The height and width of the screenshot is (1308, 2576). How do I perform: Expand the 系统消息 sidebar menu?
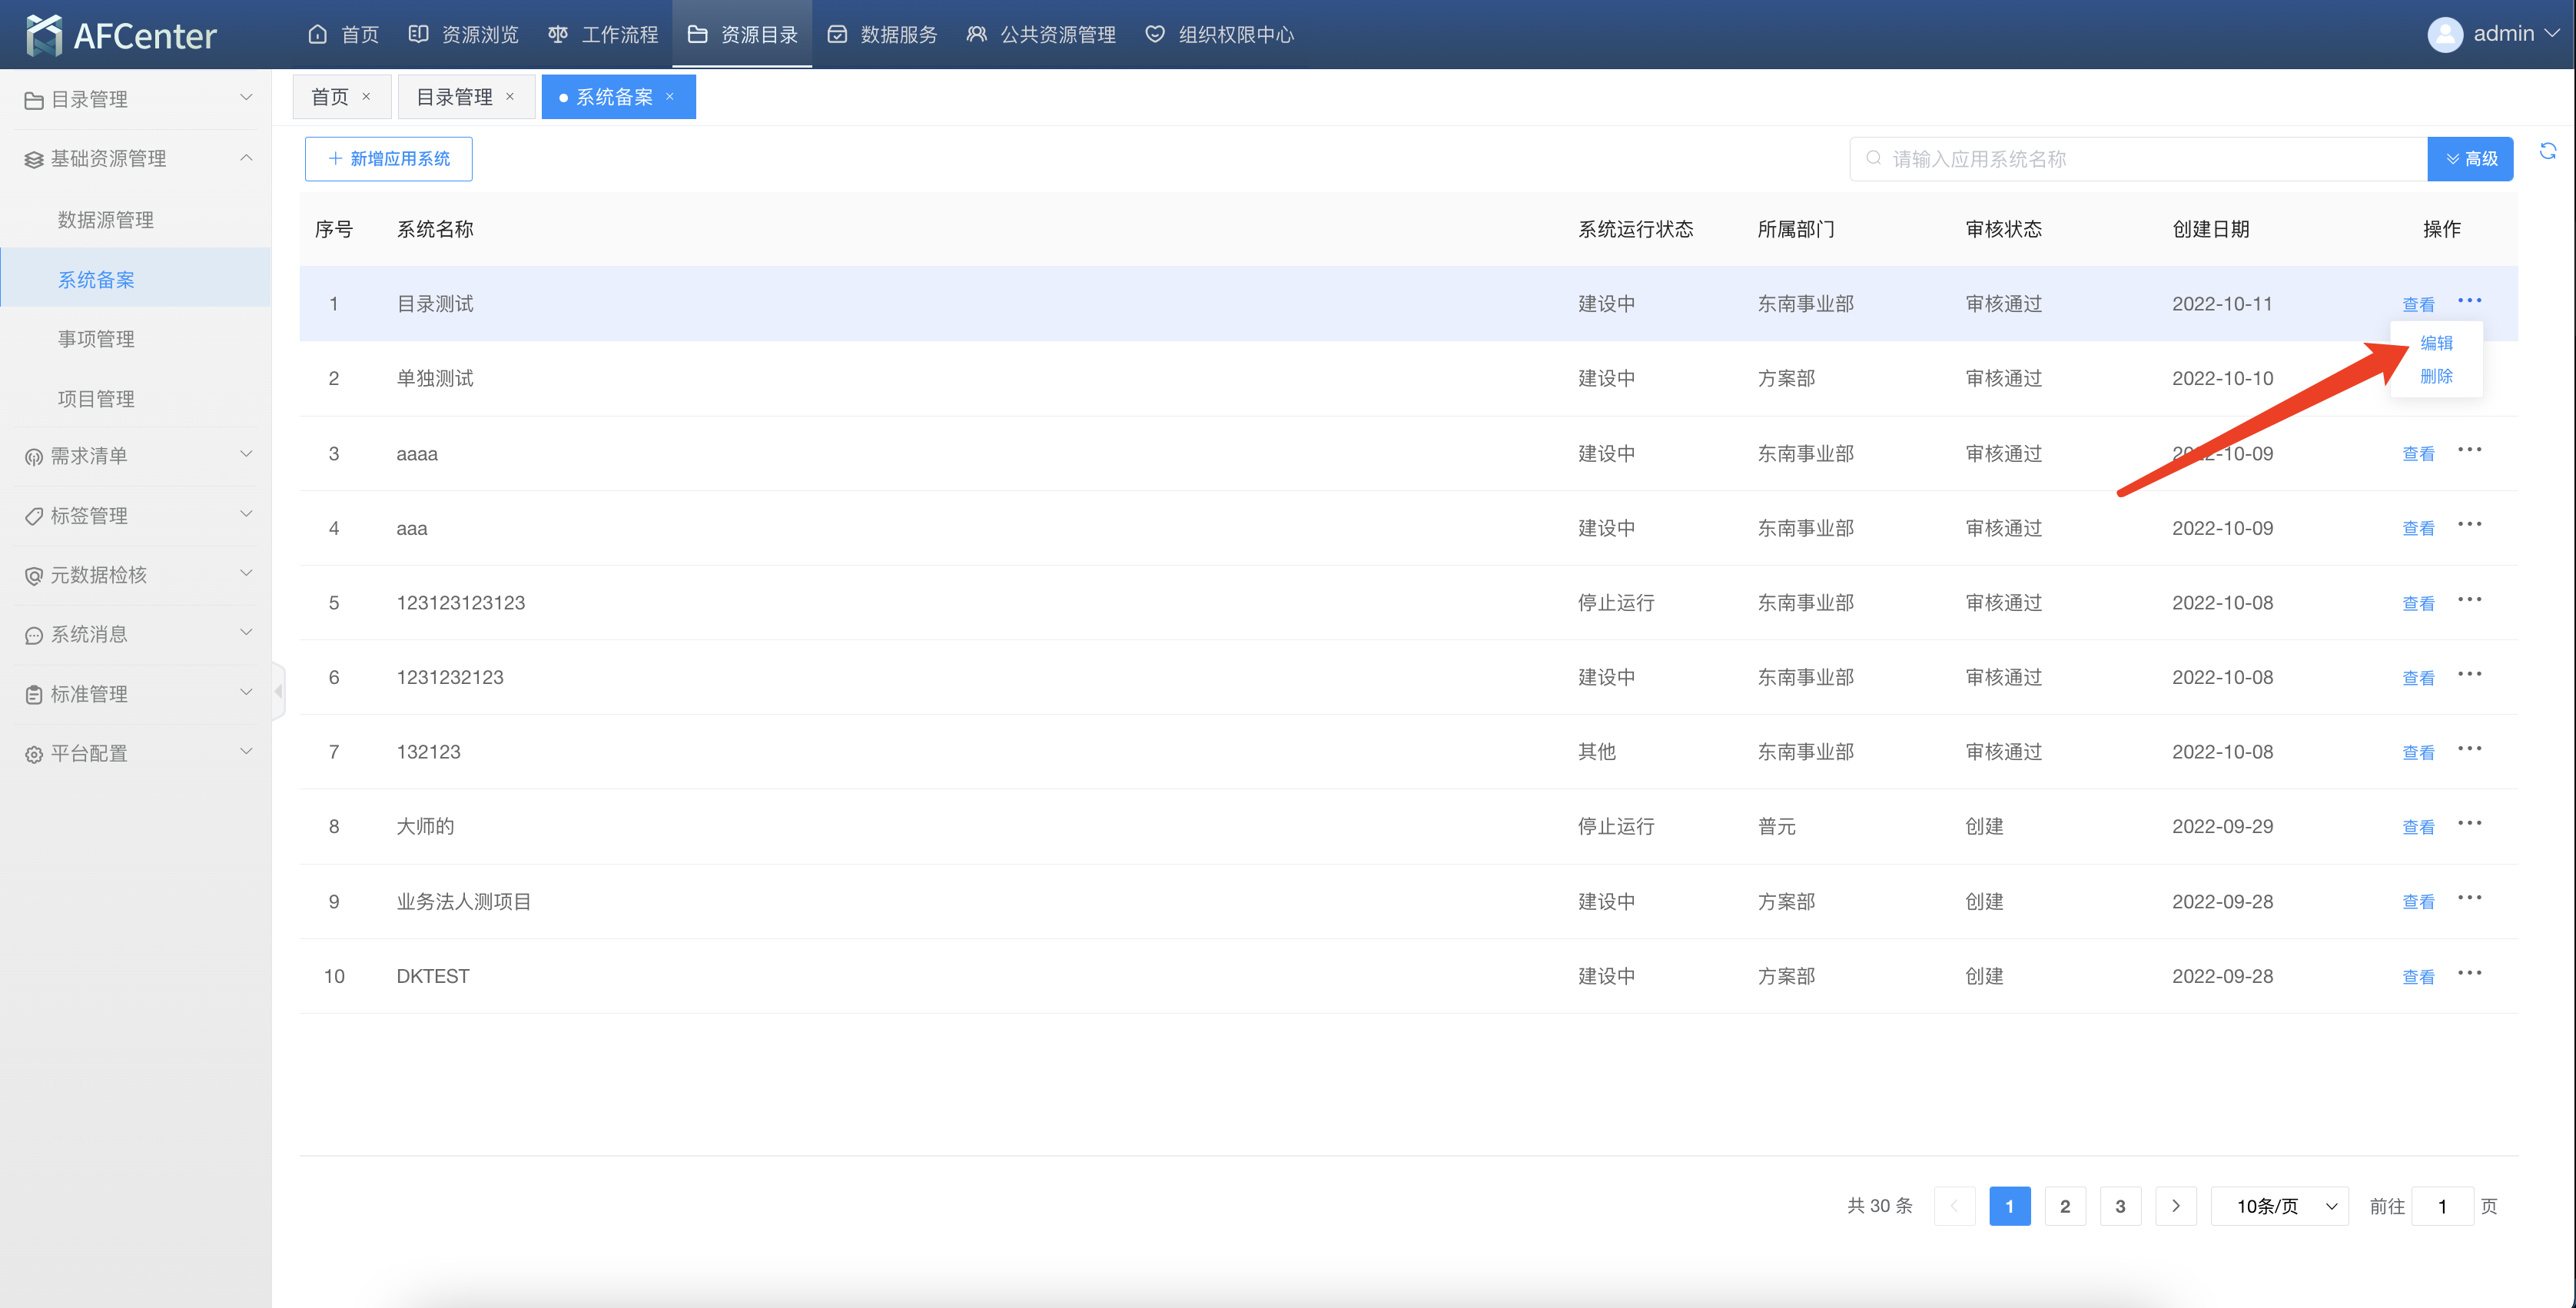pos(135,634)
